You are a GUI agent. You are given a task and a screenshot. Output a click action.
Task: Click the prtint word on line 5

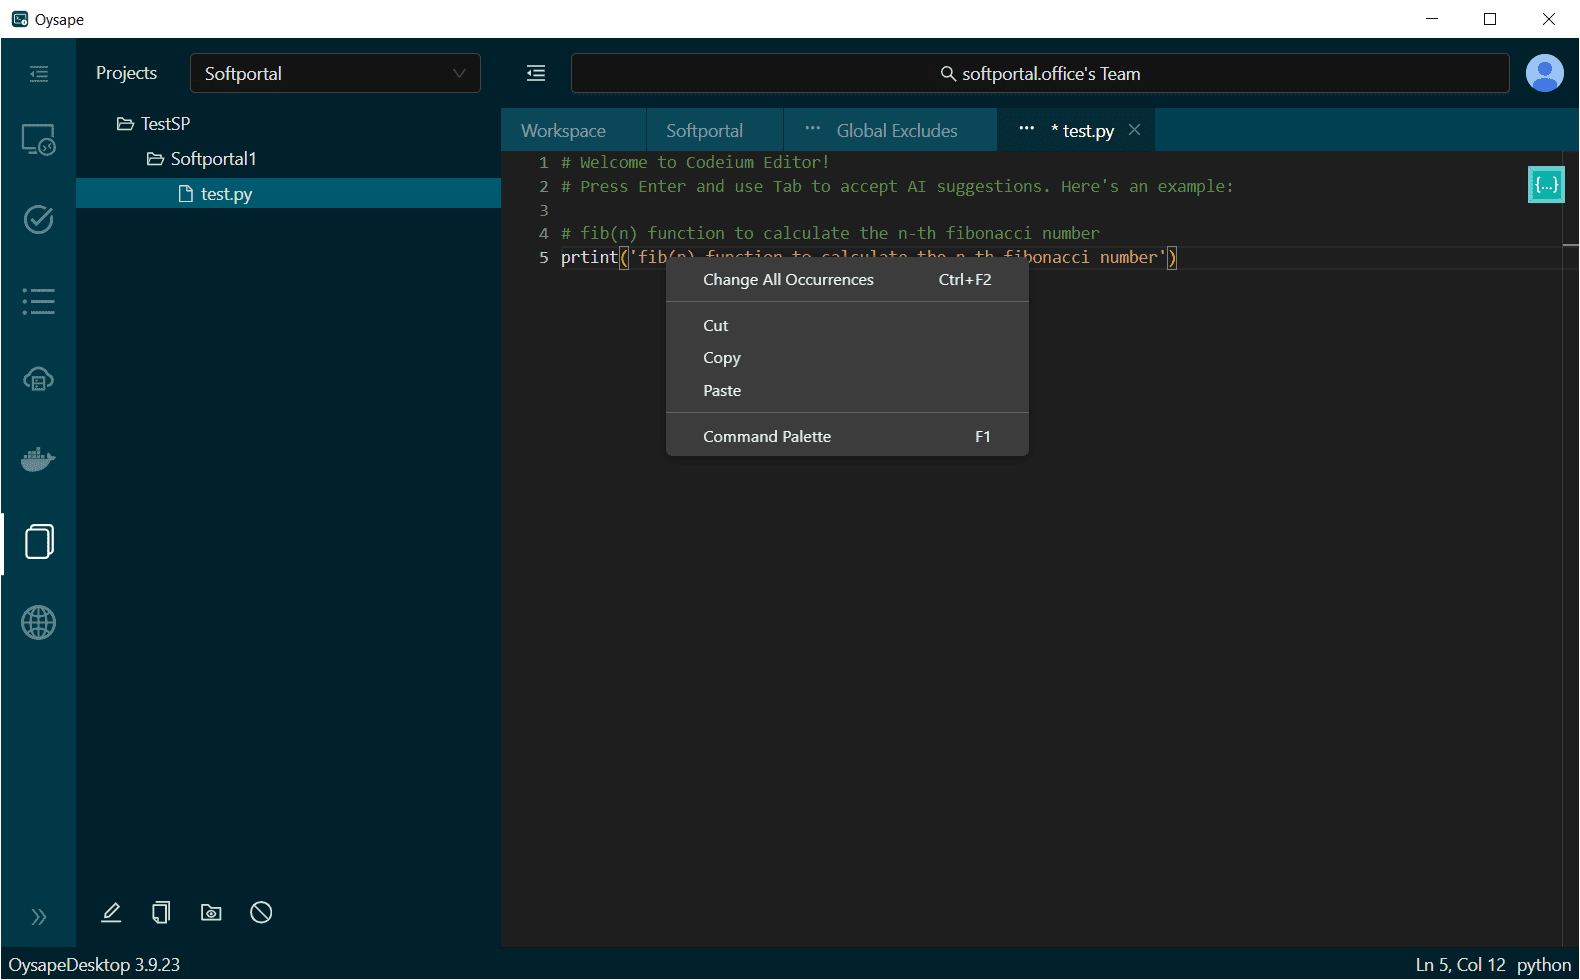pyautogui.click(x=590, y=257)
